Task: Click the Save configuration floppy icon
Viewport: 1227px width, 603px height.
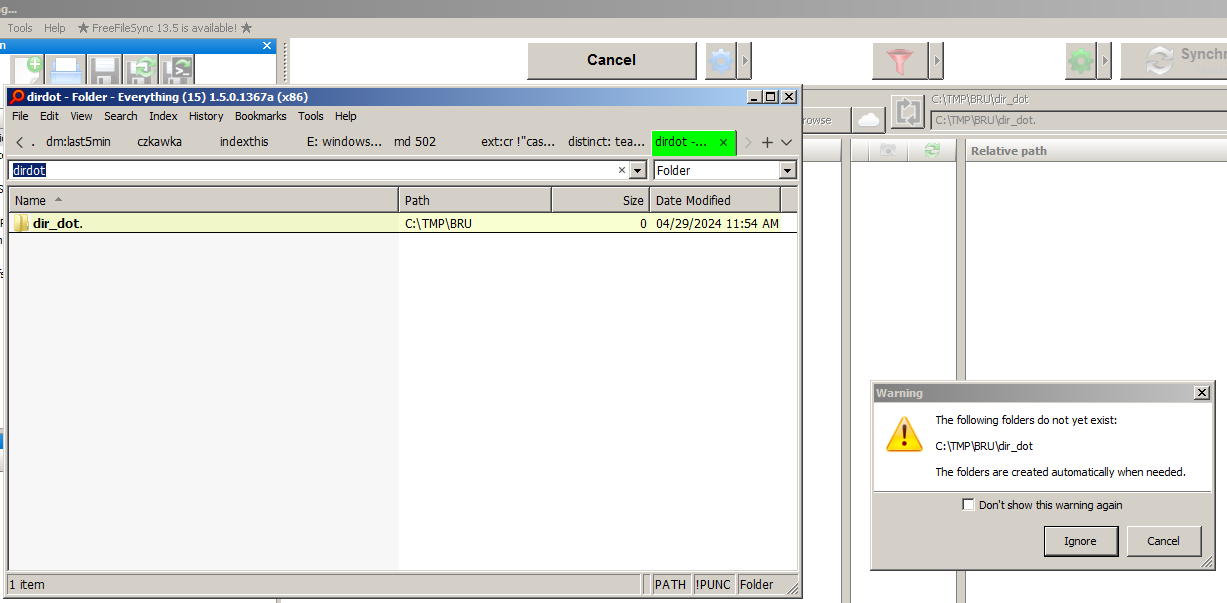Action: [x=104, y=70]
